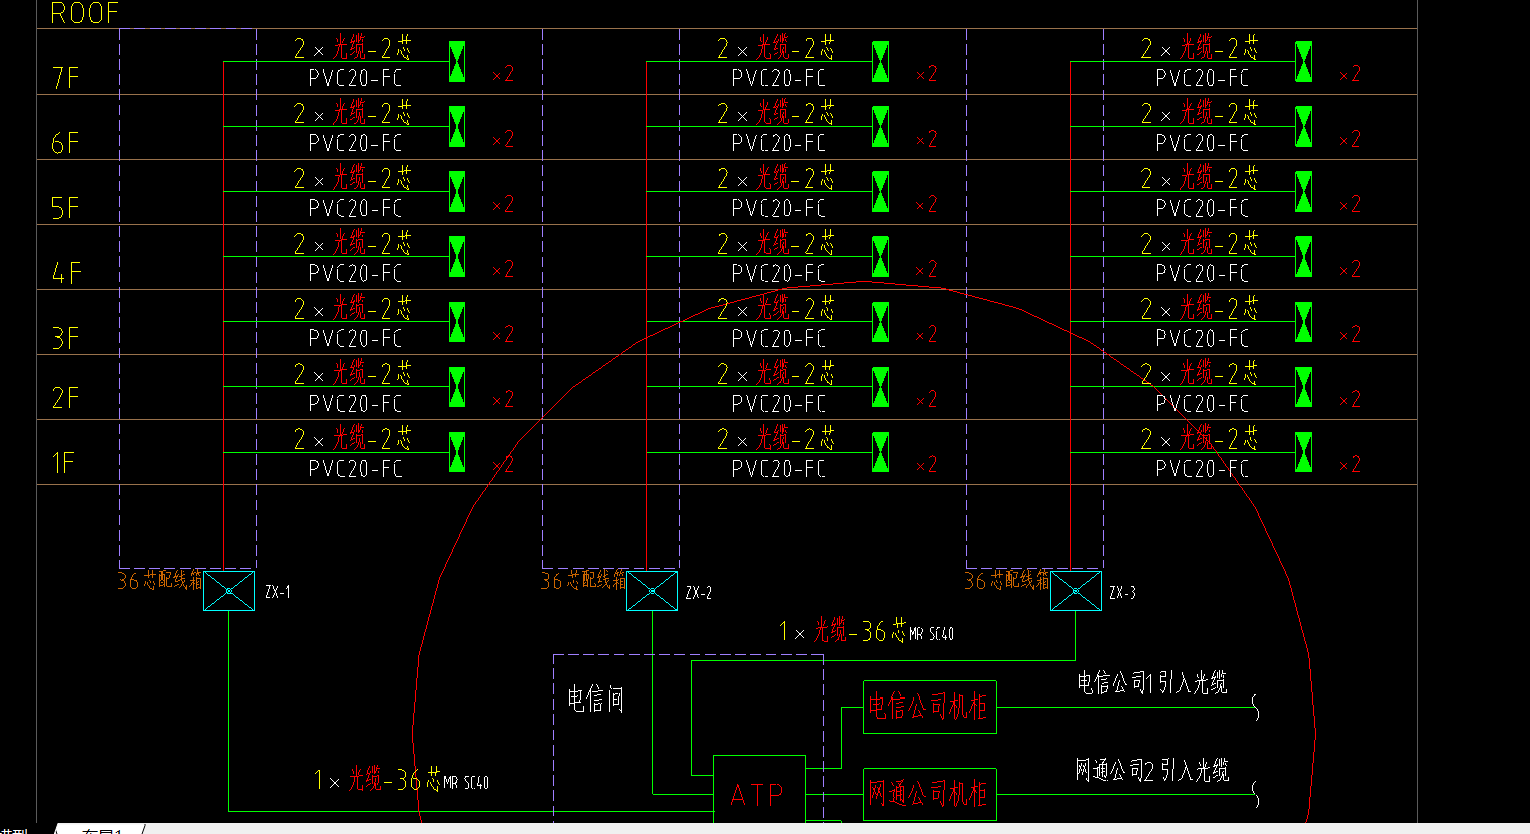Click the 4F green terminal symbol on ZX-3 riser
Screen dimensions: 1530x834
1304,256
